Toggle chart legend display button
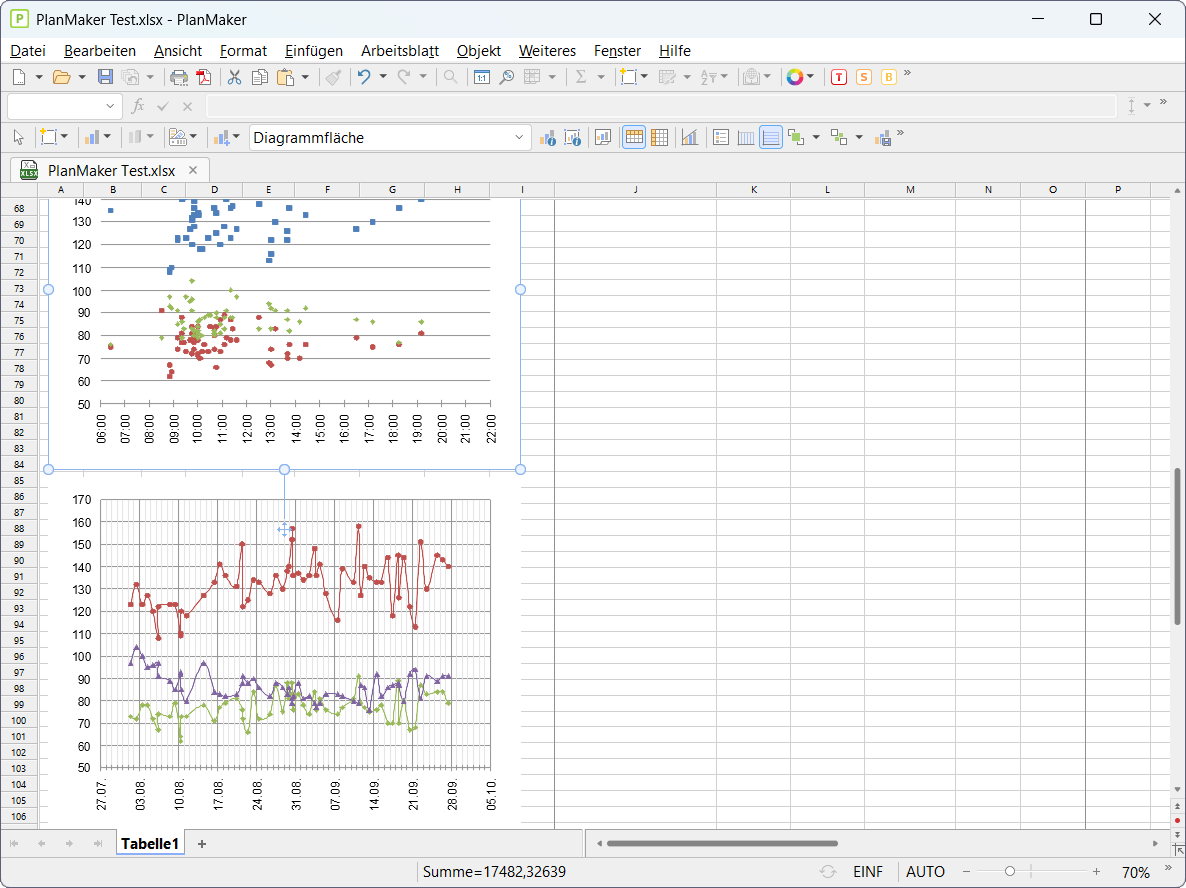The width and height of the screenshot is (1186, 888). pos(721,138)
